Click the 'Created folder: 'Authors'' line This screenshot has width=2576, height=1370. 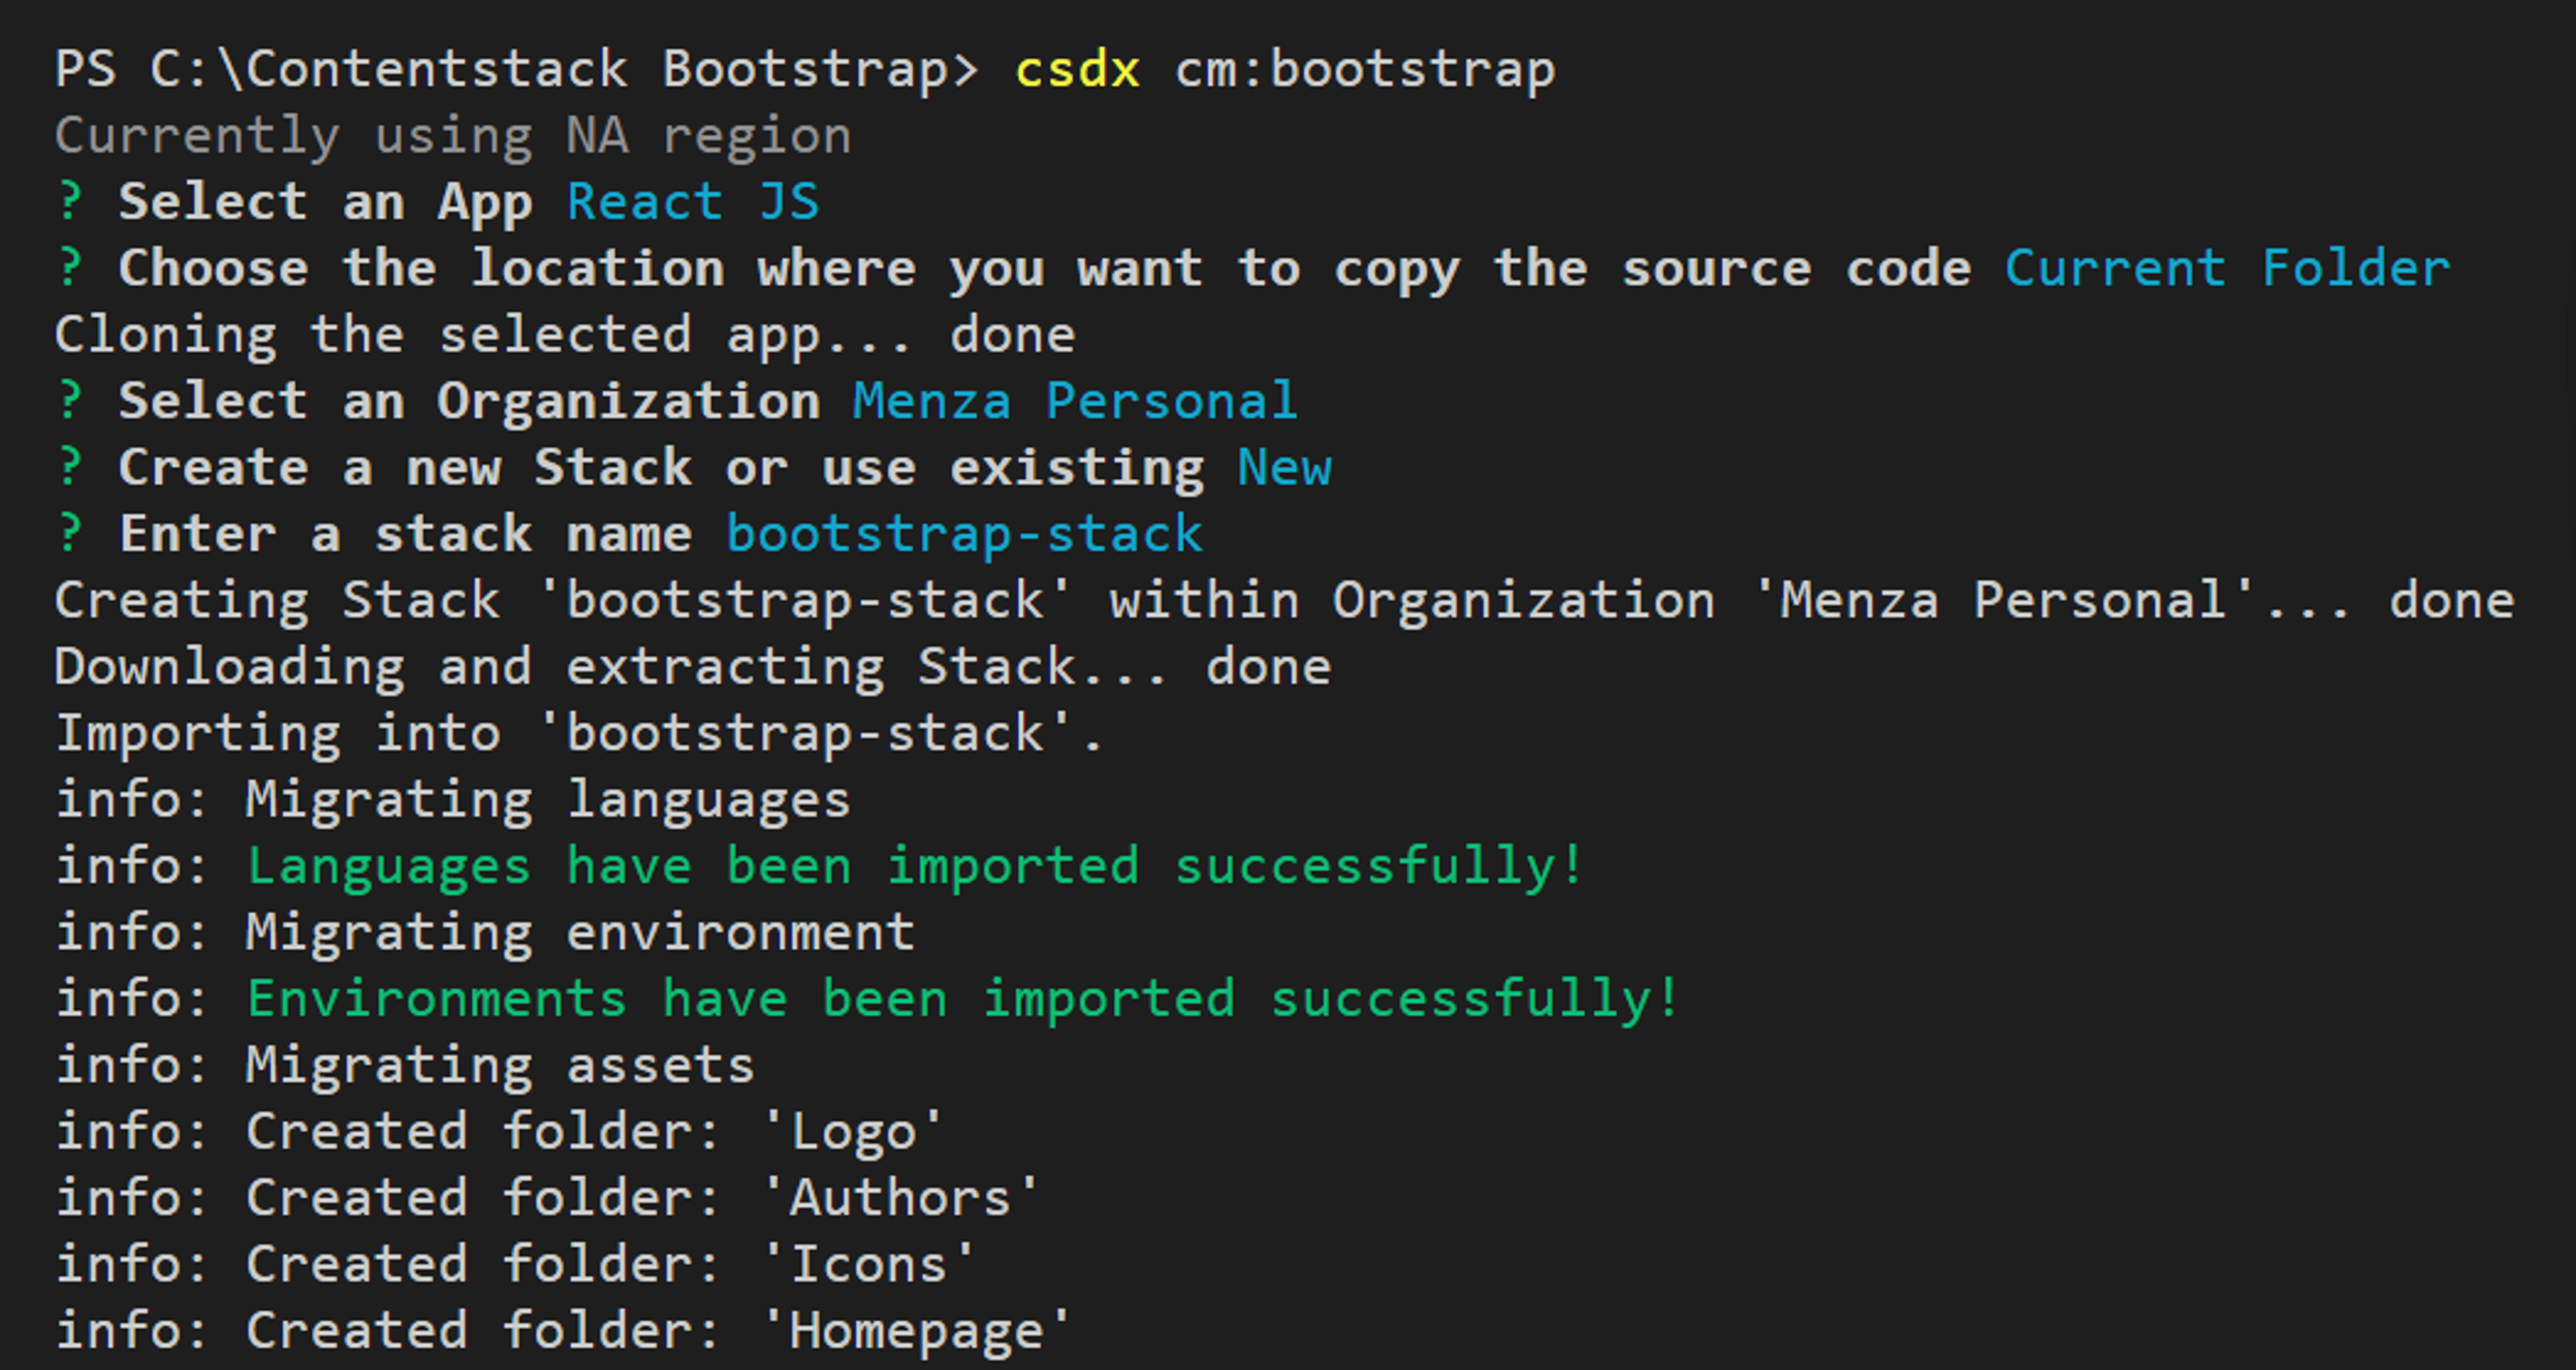pos(547,1199)
